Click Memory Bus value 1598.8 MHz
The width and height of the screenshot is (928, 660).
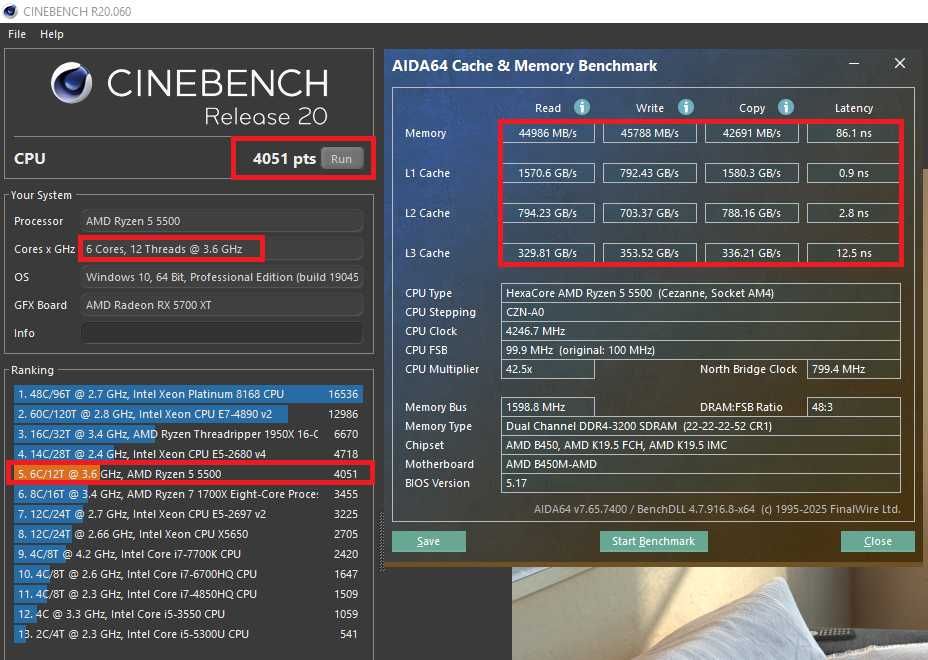547,407
